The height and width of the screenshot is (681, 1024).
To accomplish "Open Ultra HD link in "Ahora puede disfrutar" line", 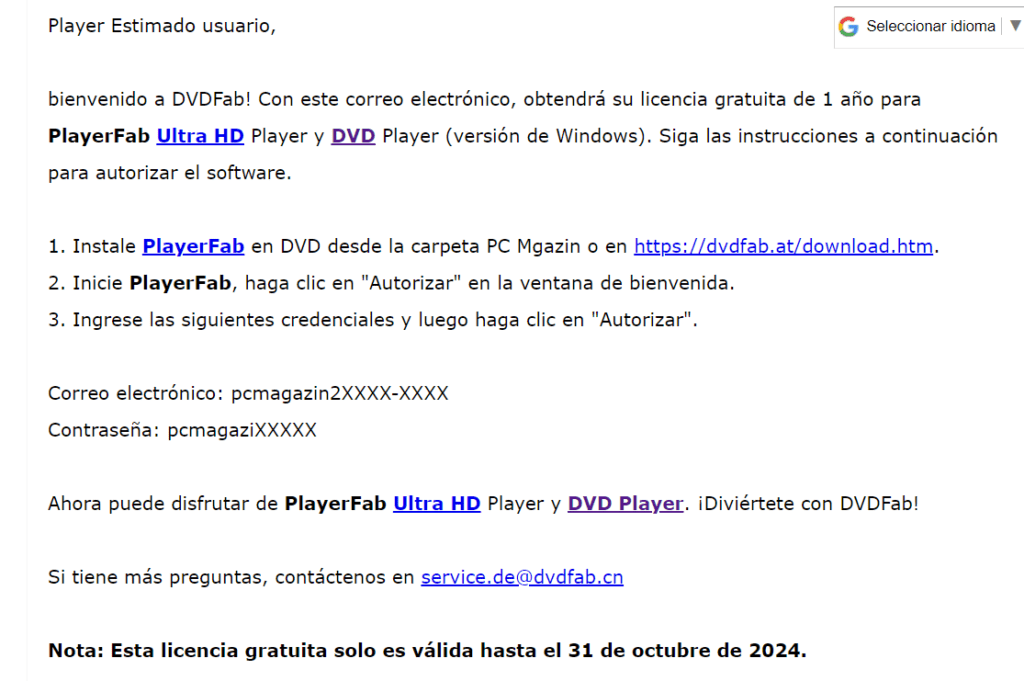I will (436, 503).
